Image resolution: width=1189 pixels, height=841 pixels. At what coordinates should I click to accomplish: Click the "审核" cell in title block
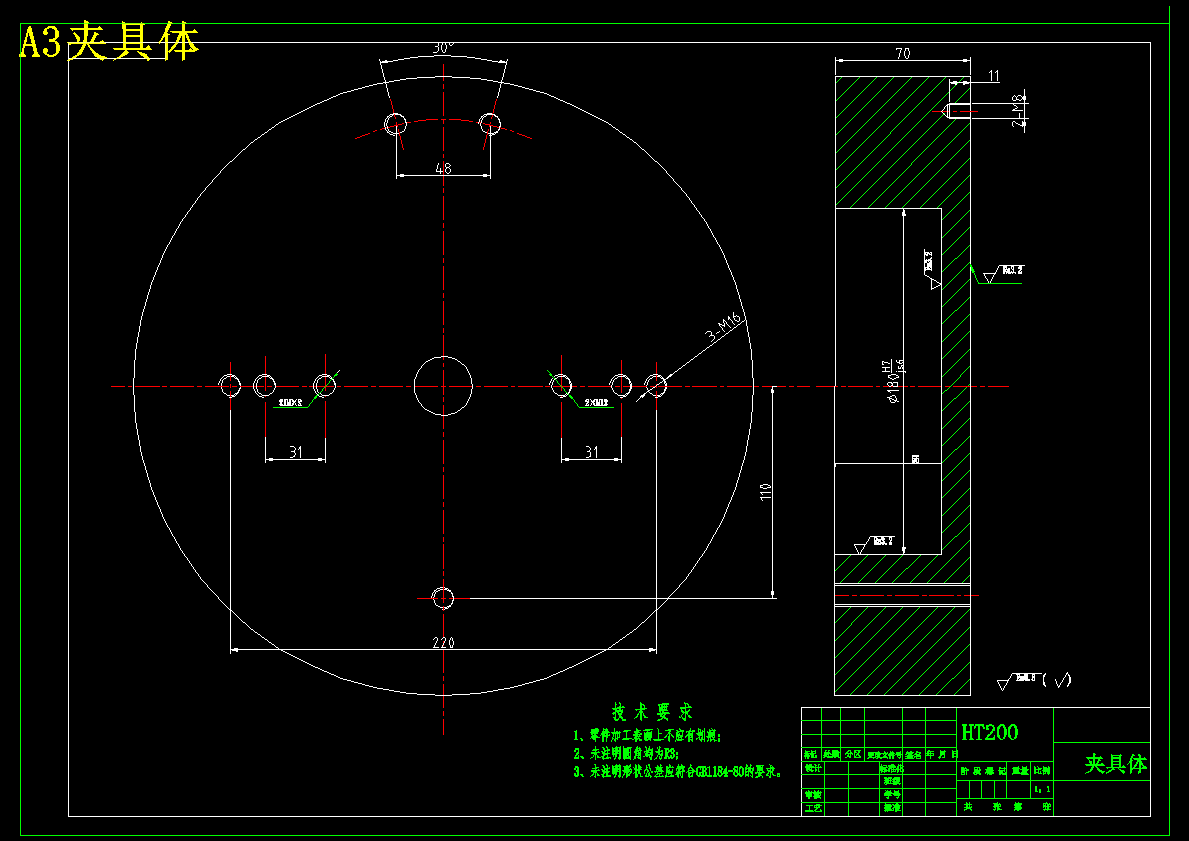(x=813, y=795)
